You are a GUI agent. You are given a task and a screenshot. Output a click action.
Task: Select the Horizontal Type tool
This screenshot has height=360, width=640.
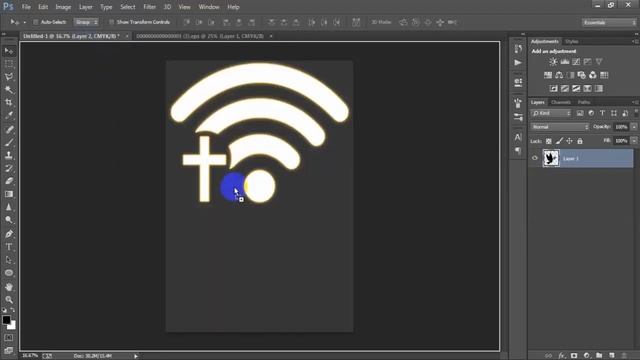click(9, 247)
